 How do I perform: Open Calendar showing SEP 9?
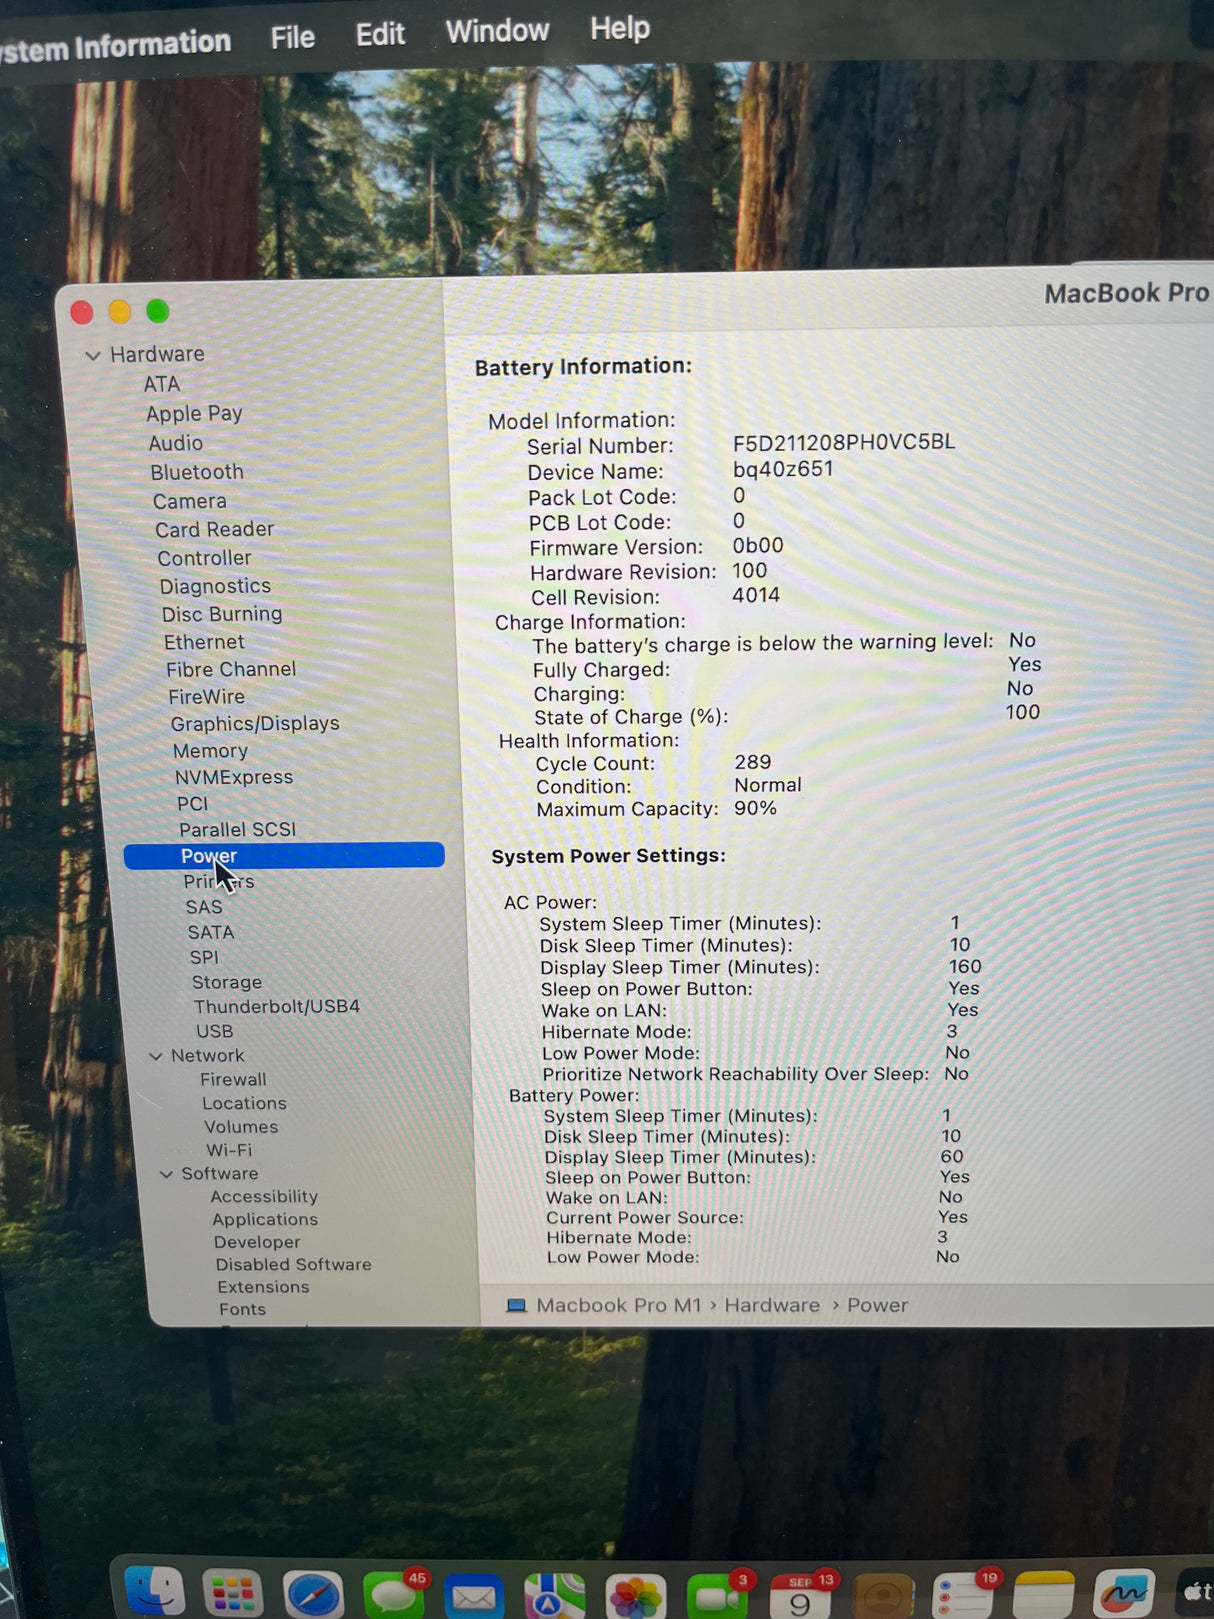[x=799, y=1596]
